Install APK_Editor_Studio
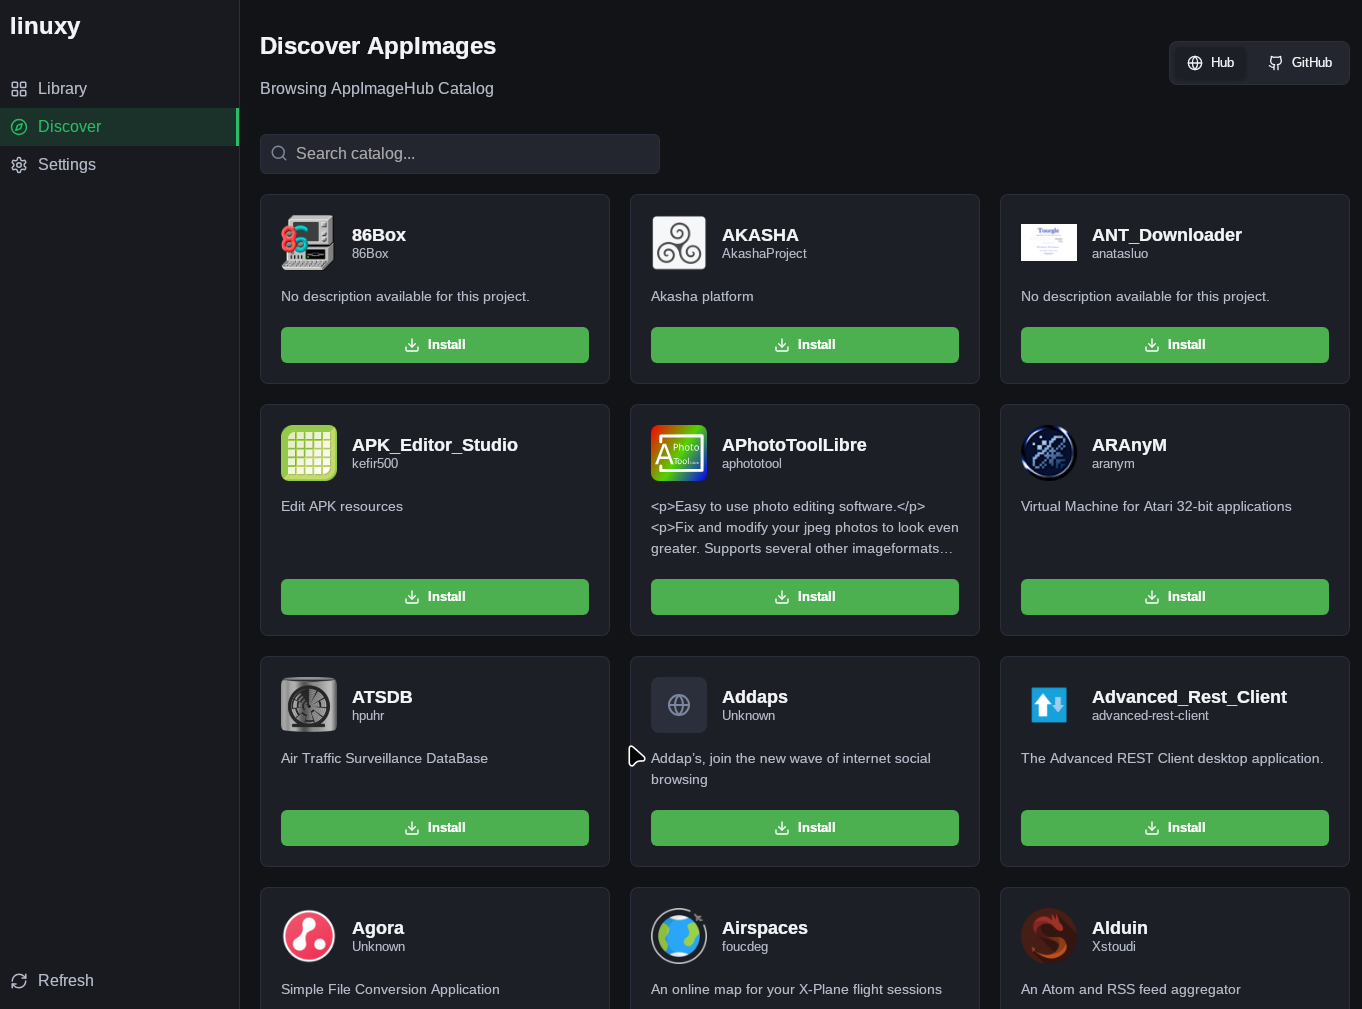 (x=435, y=597)
